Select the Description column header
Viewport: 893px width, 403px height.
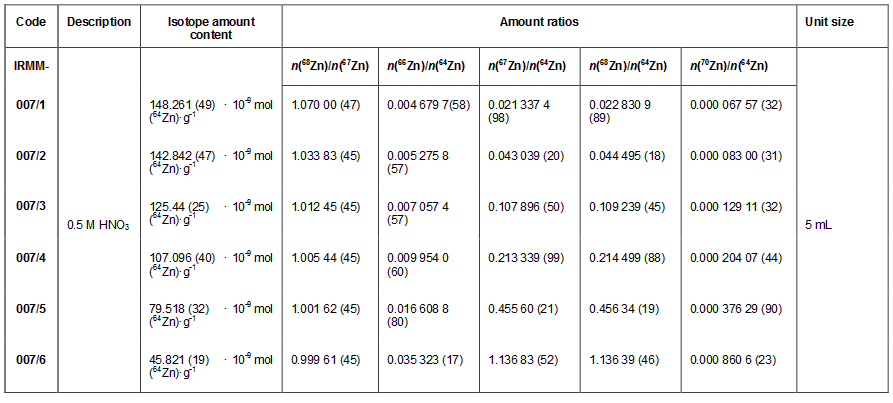[99, 22]
